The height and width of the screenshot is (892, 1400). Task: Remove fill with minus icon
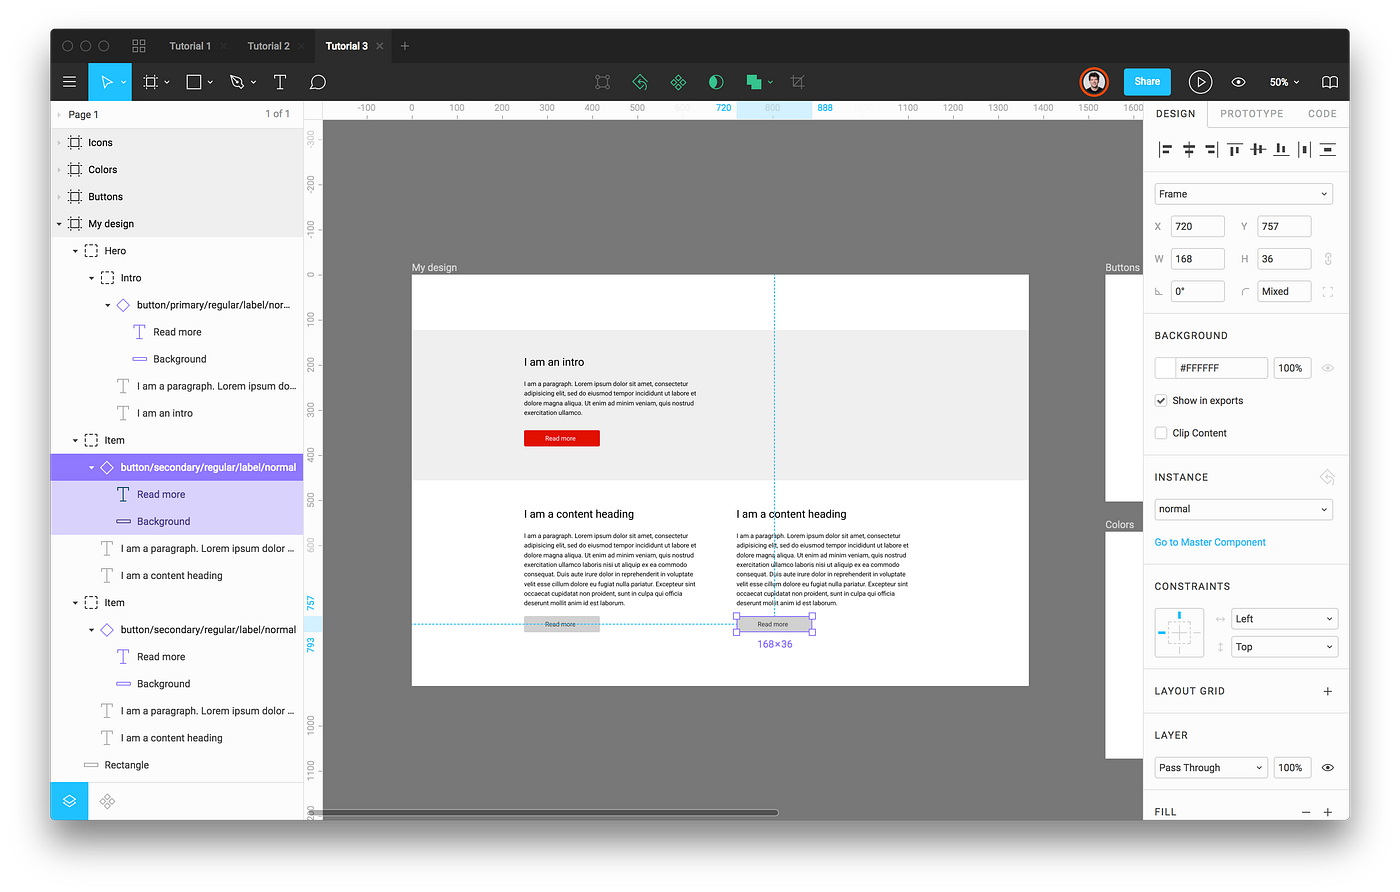[1306, 812]
